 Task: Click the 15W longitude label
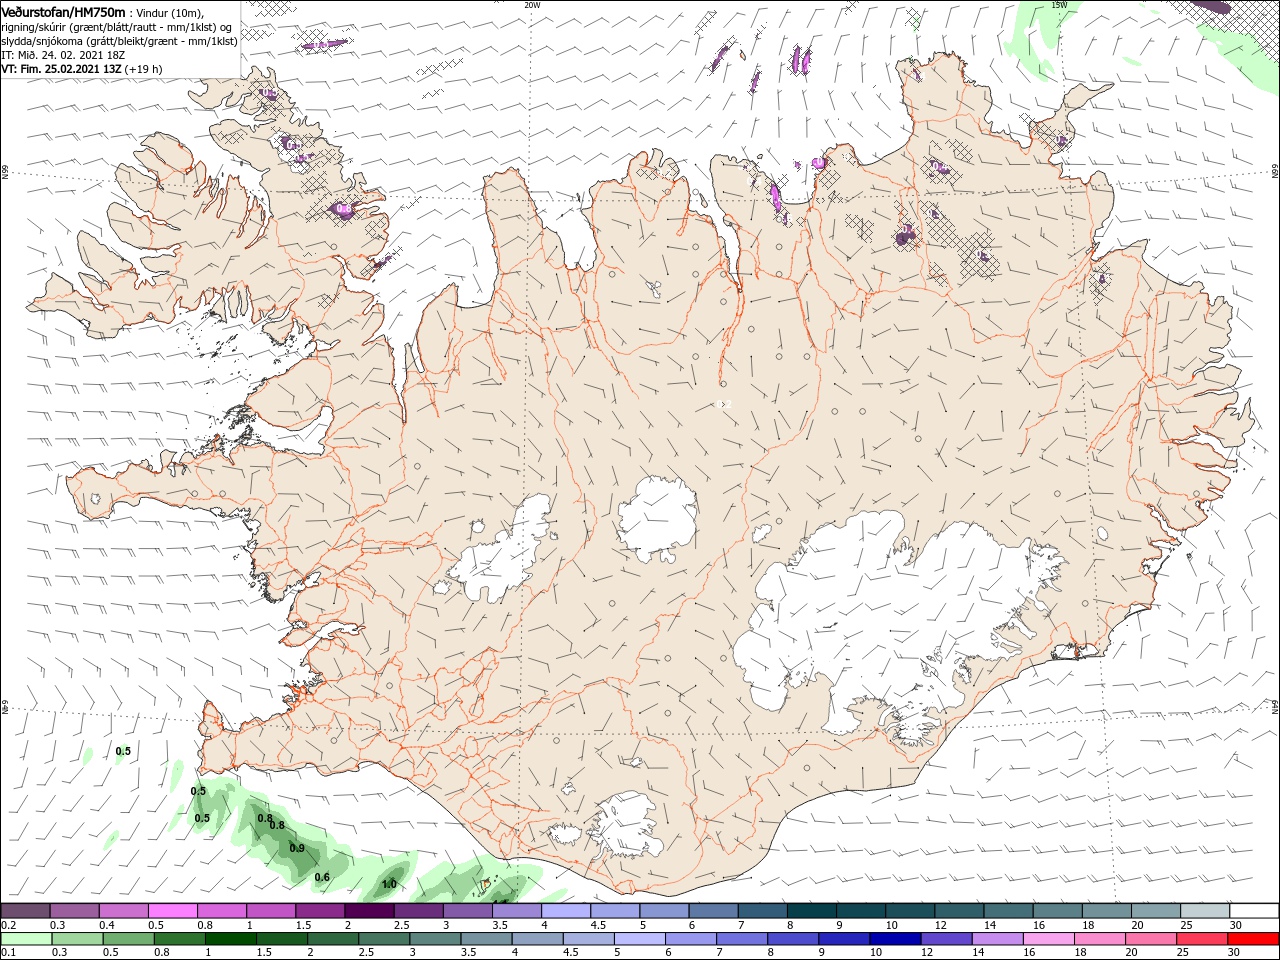click(1059, 5)
